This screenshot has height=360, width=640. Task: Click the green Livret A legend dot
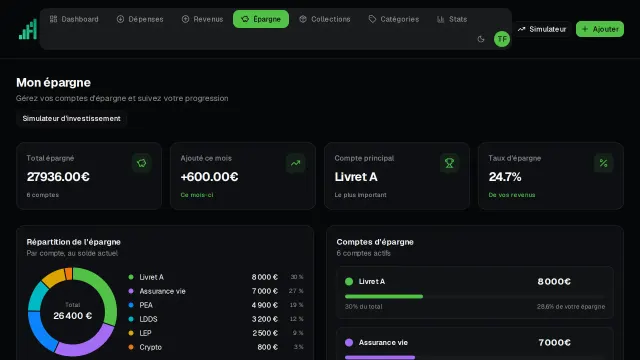131,277
